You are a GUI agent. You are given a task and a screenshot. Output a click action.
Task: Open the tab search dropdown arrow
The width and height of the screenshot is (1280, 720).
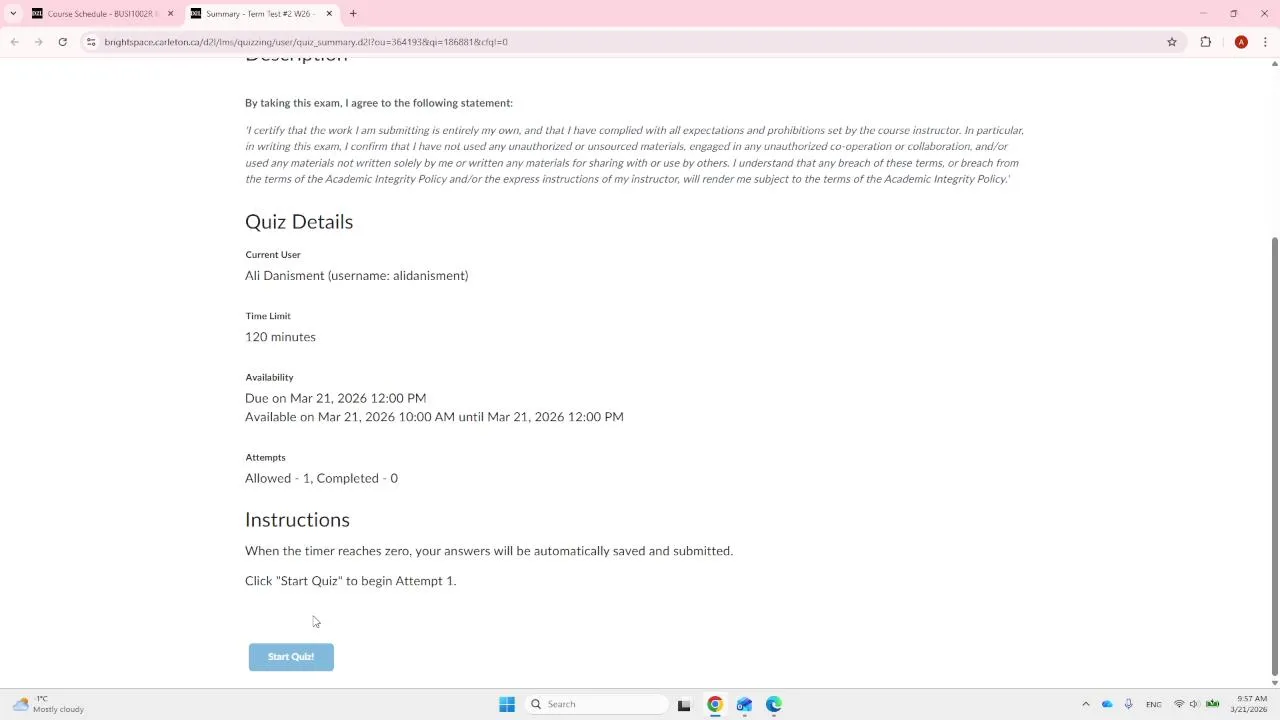(x=13, y=14)
